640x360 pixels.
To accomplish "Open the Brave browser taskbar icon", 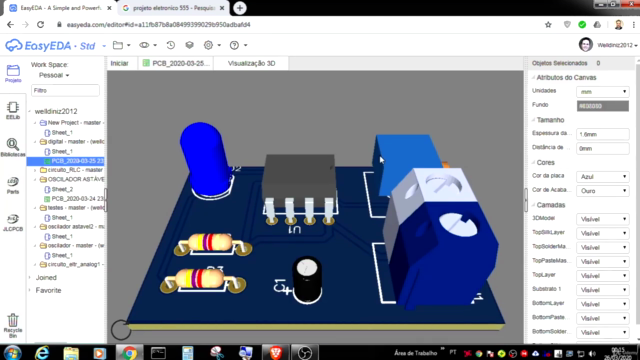I will pos(276,353).
